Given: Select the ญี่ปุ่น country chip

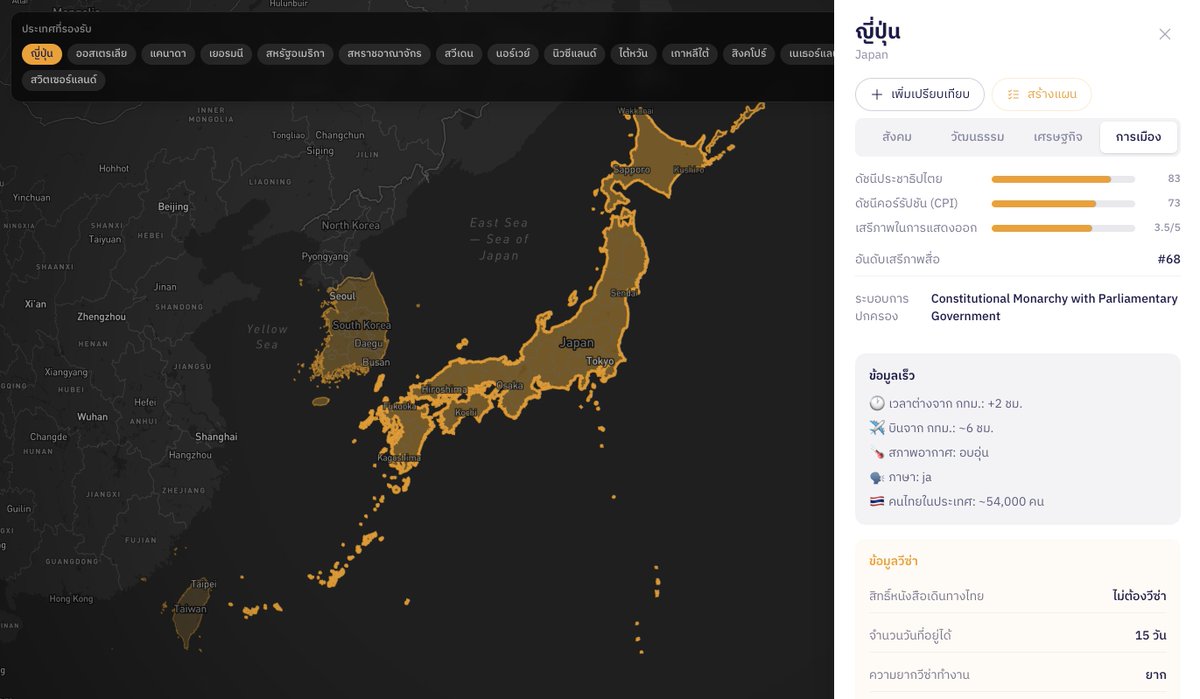Looking at the screenshot, I should (42, 54).
